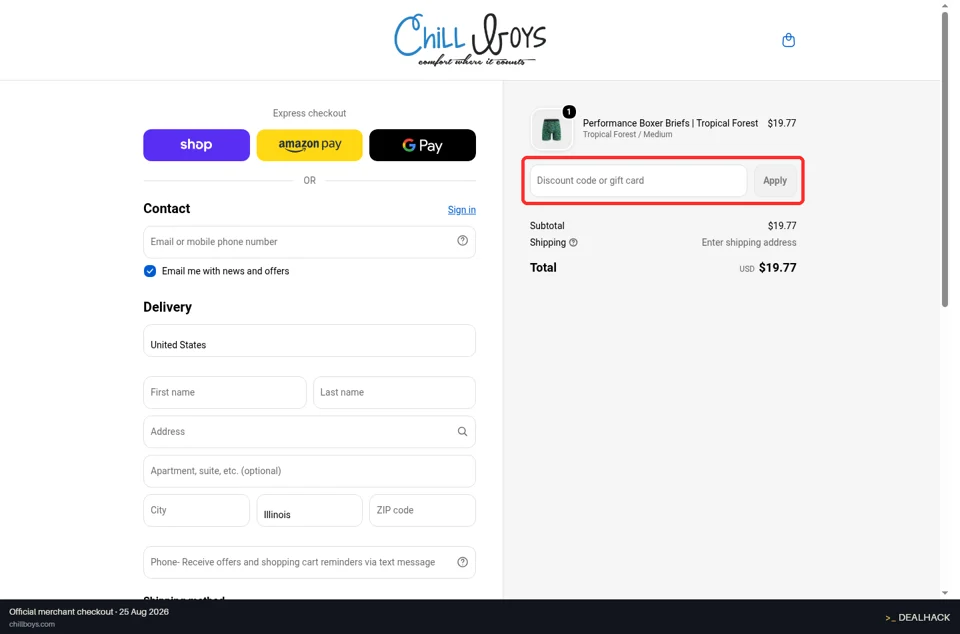Click the chillboys.com domain text
960x634 pixels.
point(32,624)
